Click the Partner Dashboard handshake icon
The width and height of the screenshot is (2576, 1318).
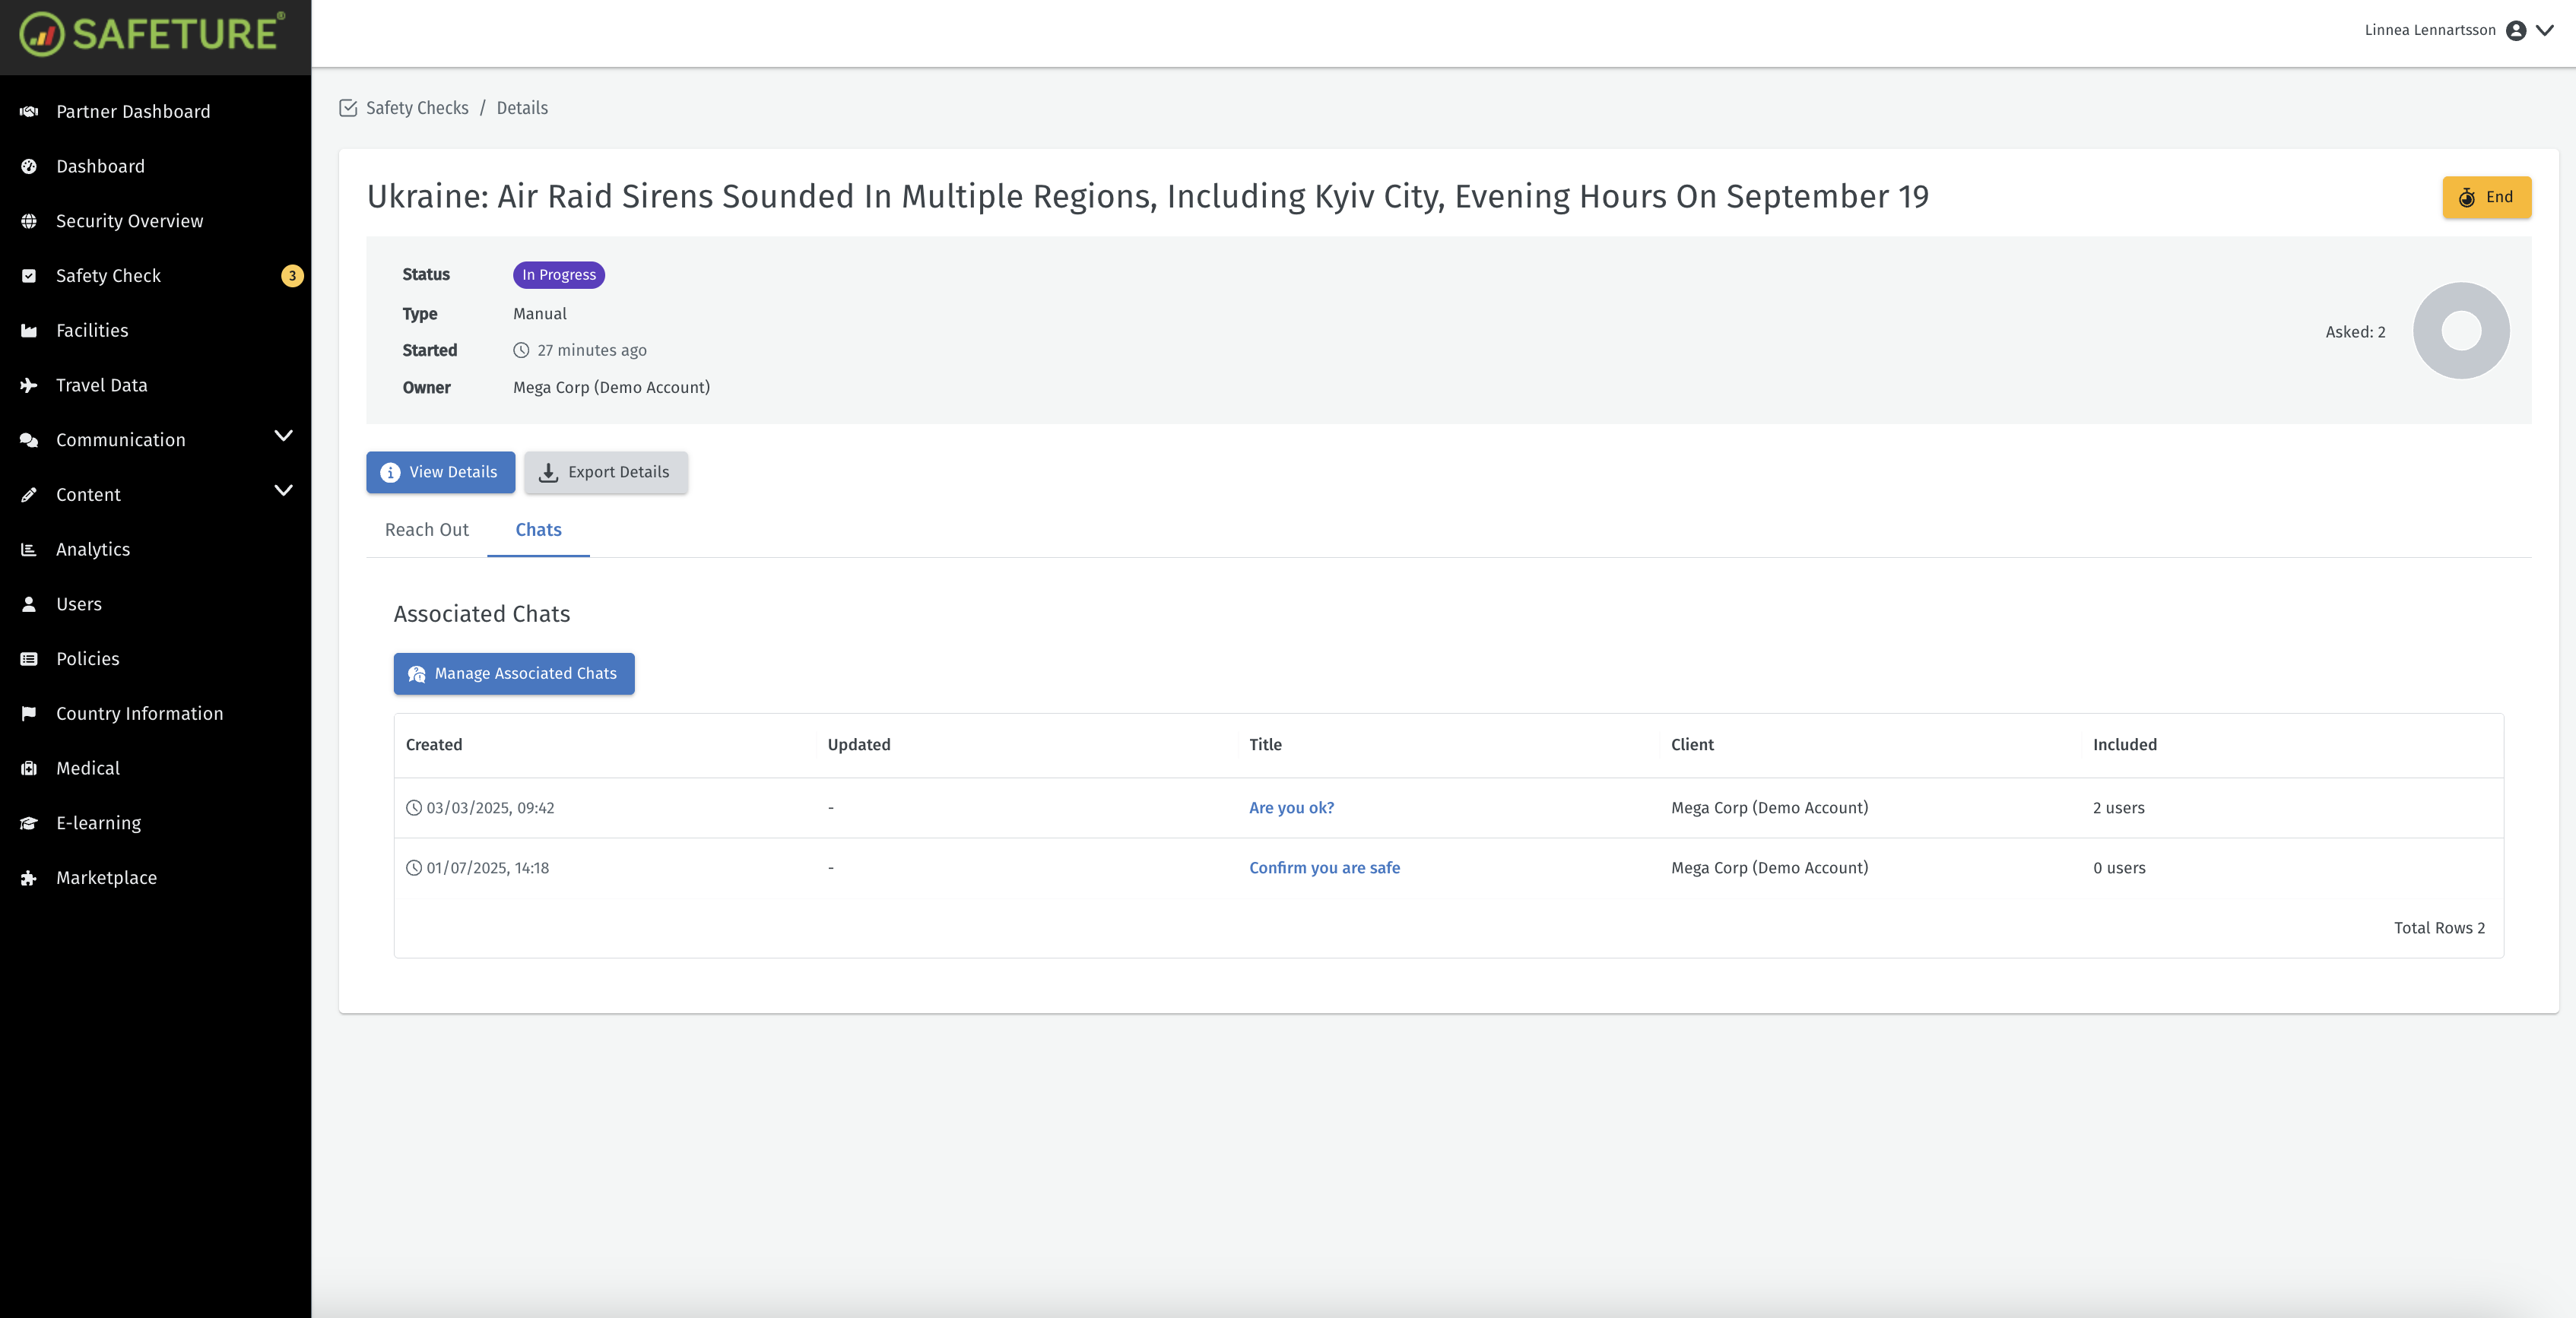(29, 111)
